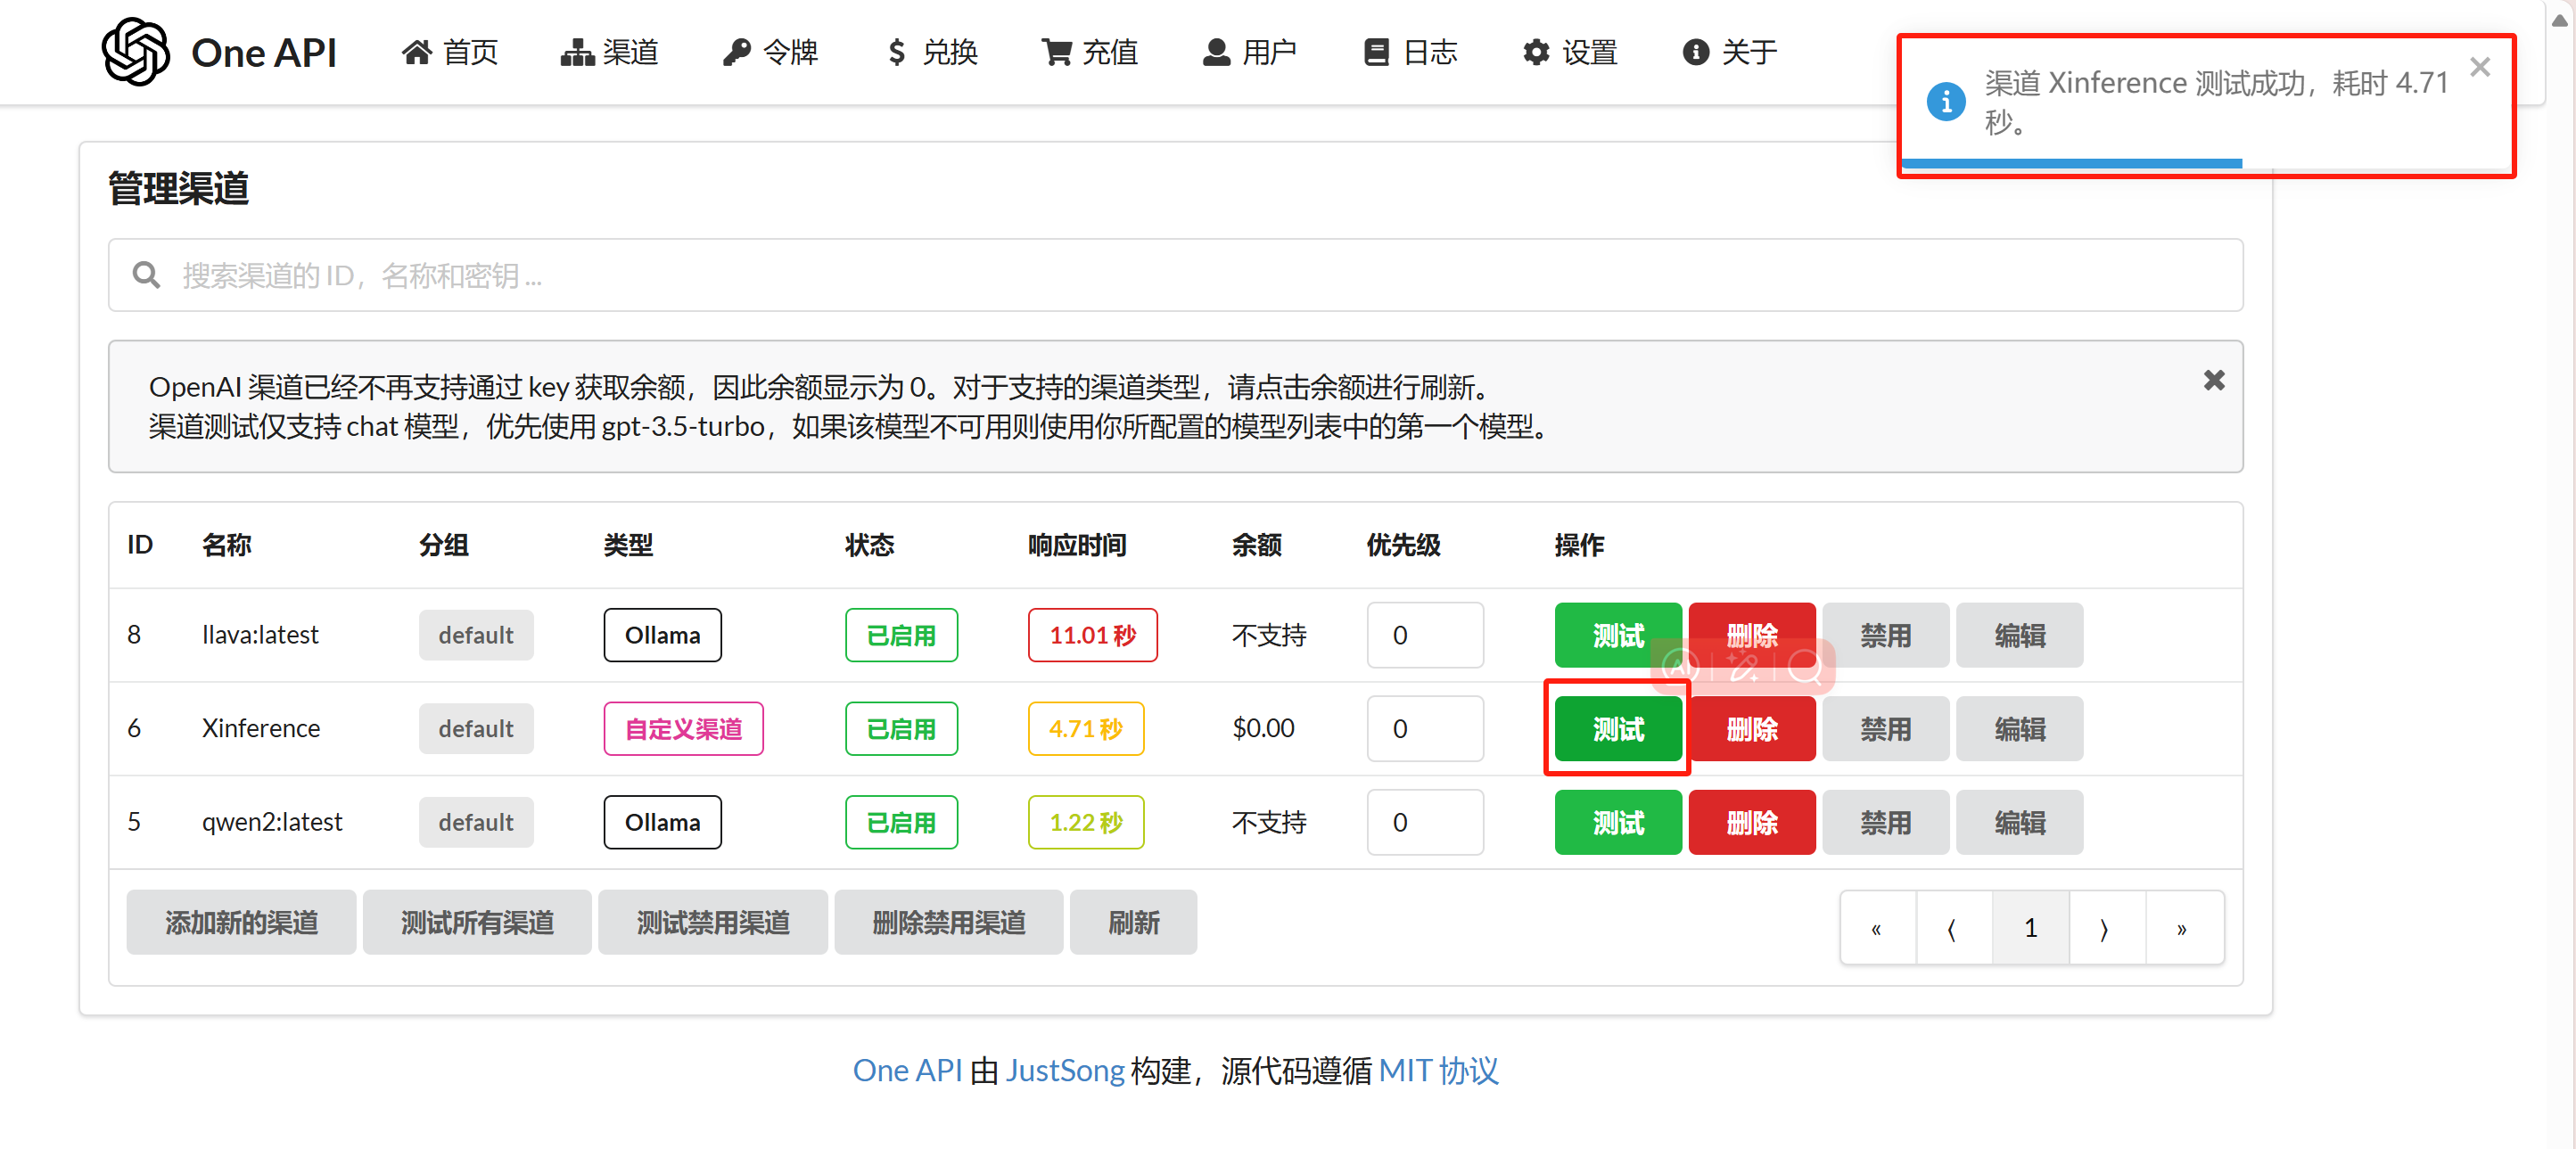Screen dimensions: 2576x1149
Task: Disable the Xinference channel
Action: point(1885,729)
